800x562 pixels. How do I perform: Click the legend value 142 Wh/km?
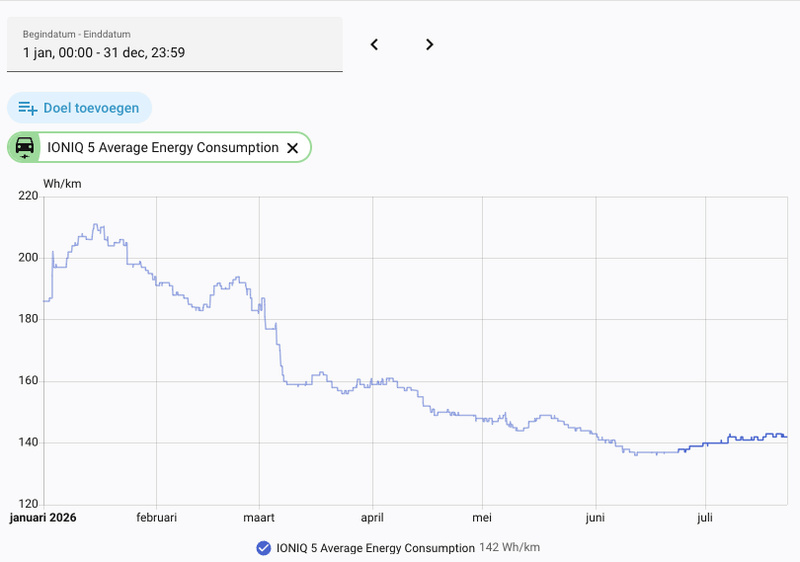tap(509, 547)
